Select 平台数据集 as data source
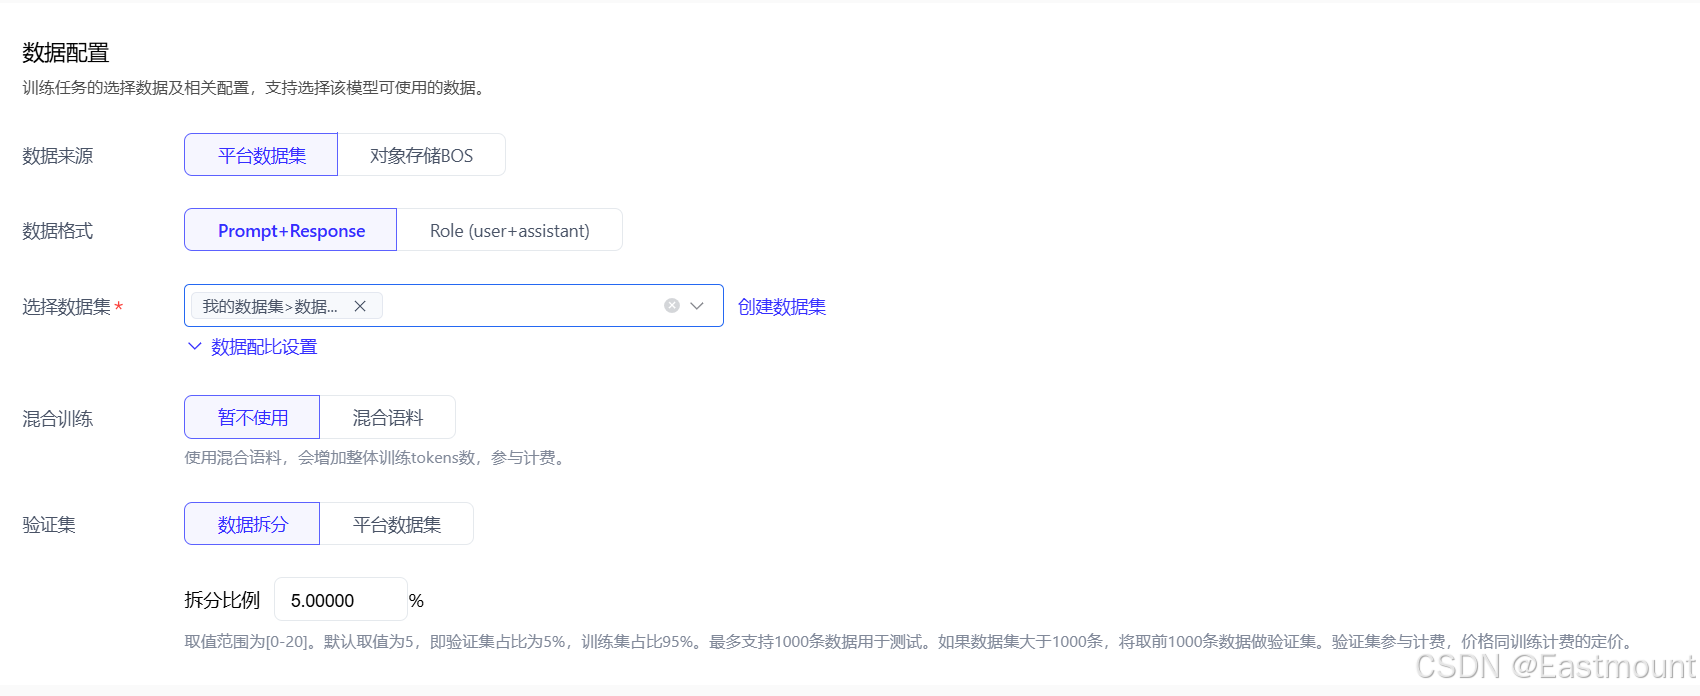This screenshot has width=1700, height=696. click(261, 155)
